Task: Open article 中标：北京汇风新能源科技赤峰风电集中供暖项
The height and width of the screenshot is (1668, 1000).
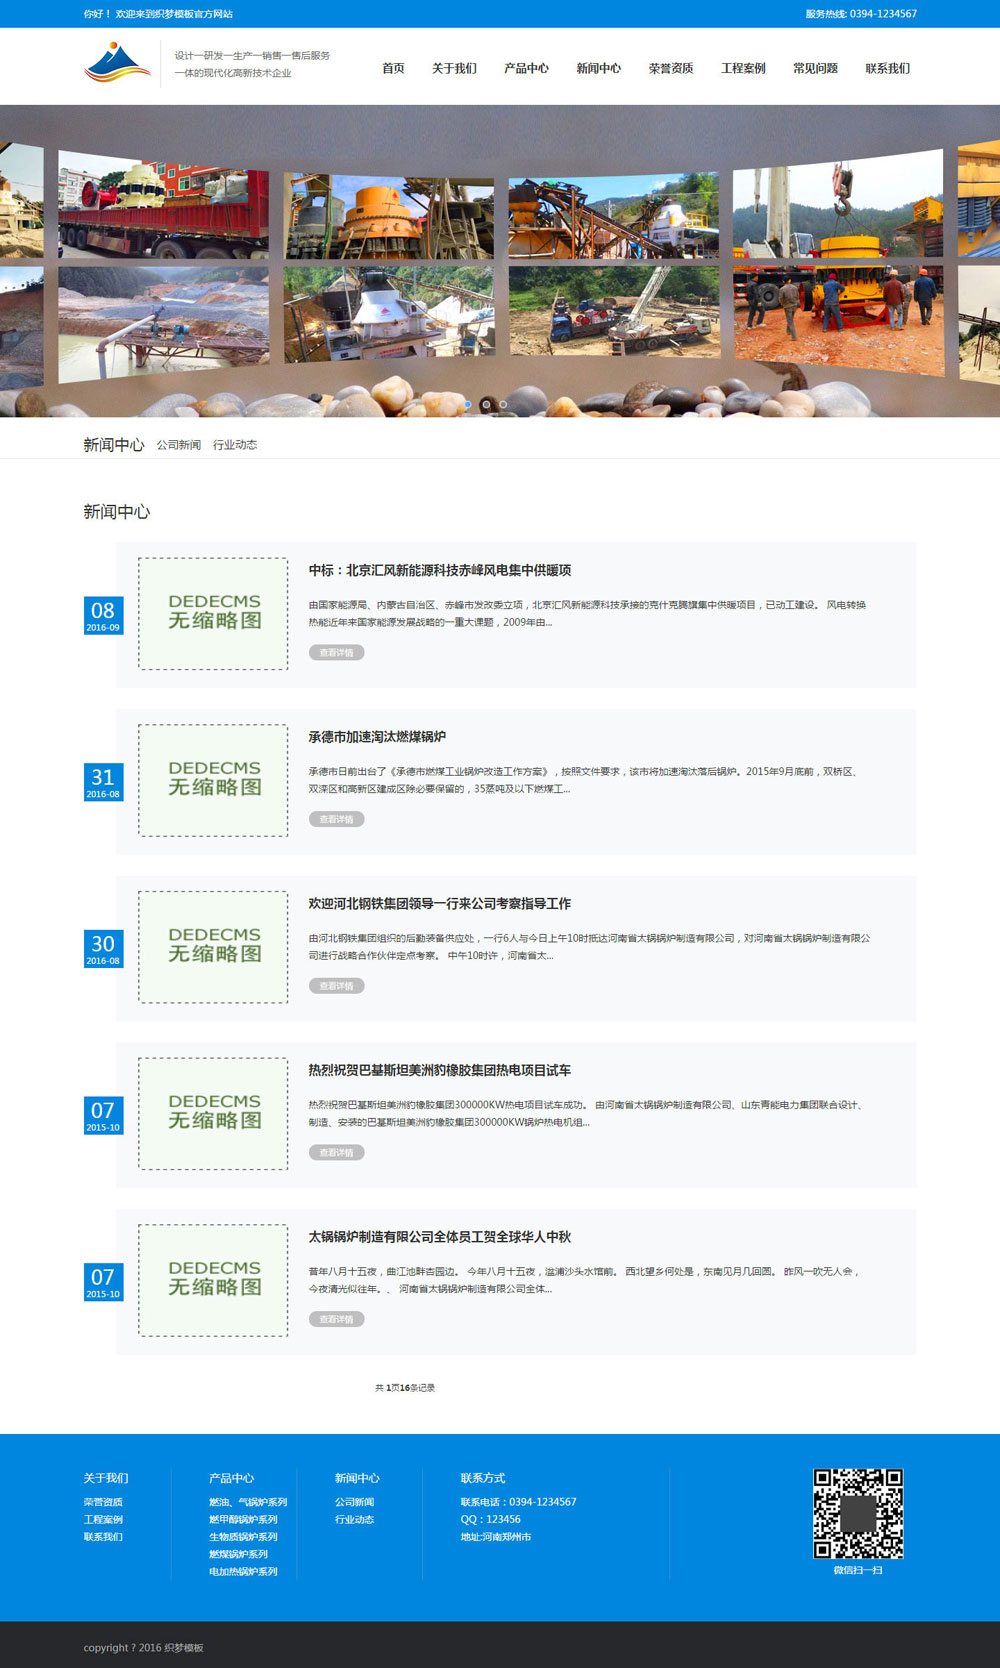Action: point(440,570)
